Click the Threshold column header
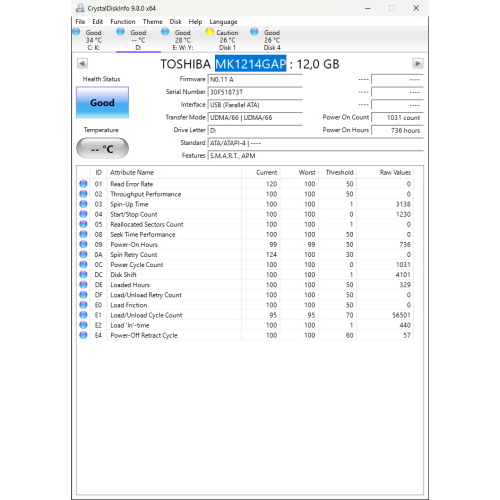The image size is (500, 500). 337,172
